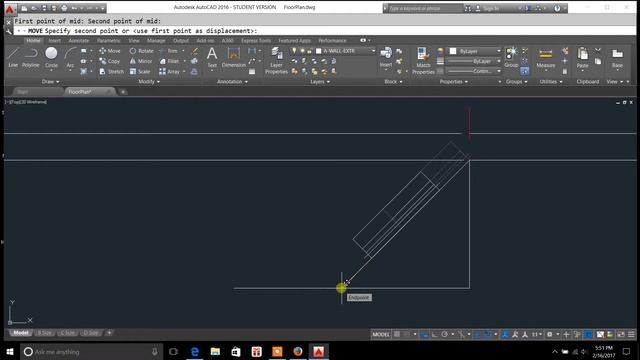
Task: Open the layer A-WALL-EXTR dropdown
Action: tap(373, 51)
